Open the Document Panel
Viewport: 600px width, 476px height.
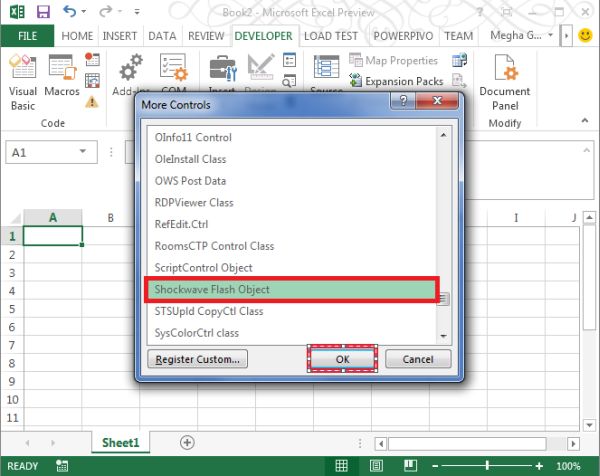(x=505, y=82)
